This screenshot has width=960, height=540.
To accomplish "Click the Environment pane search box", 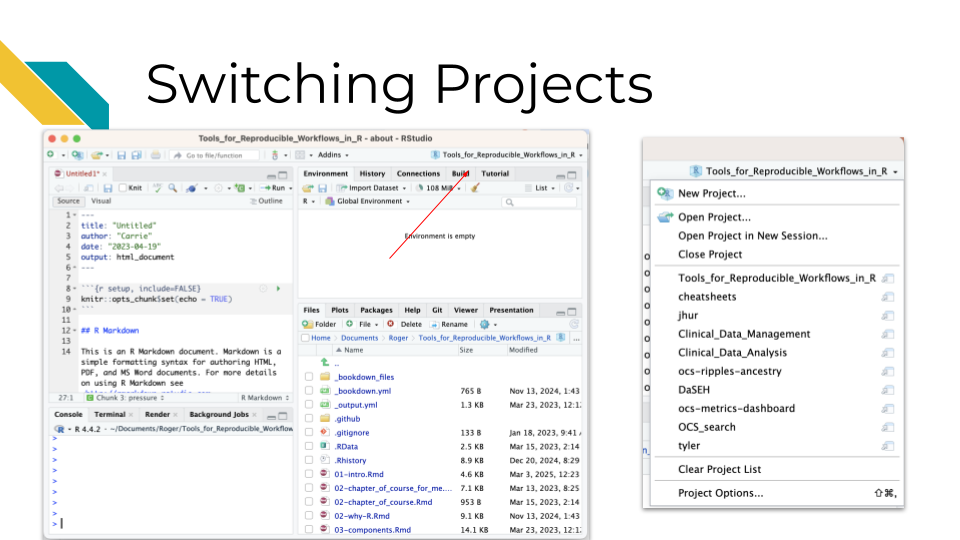I will [539, 202].
